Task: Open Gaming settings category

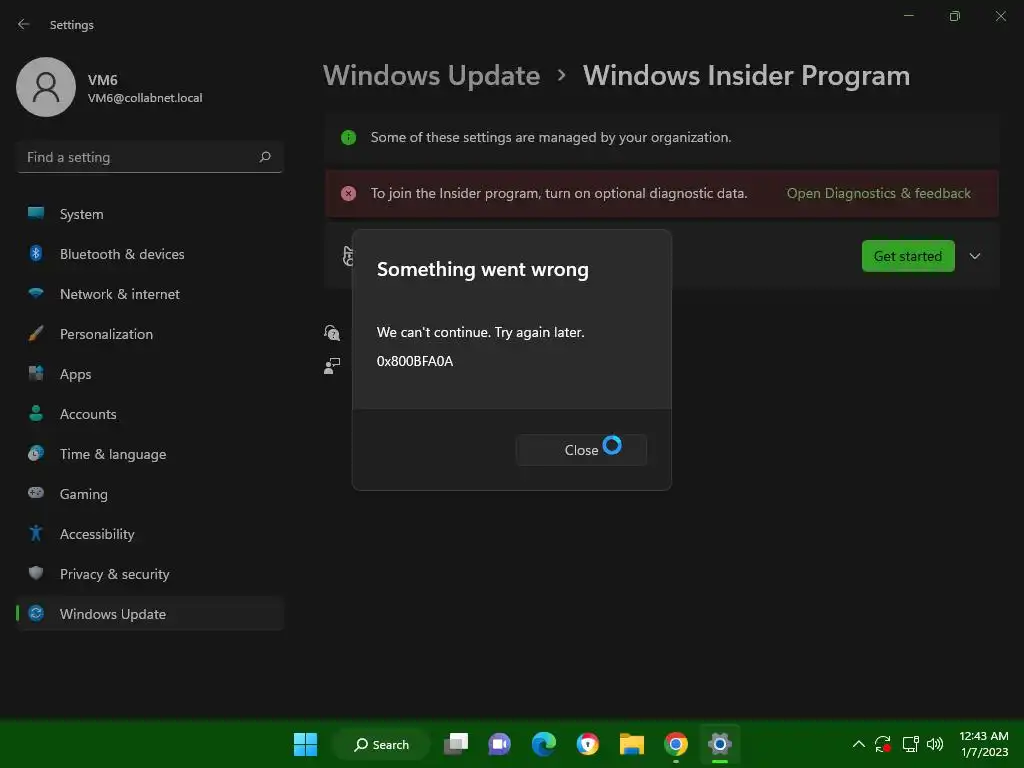Action: (x=150, y=494)
